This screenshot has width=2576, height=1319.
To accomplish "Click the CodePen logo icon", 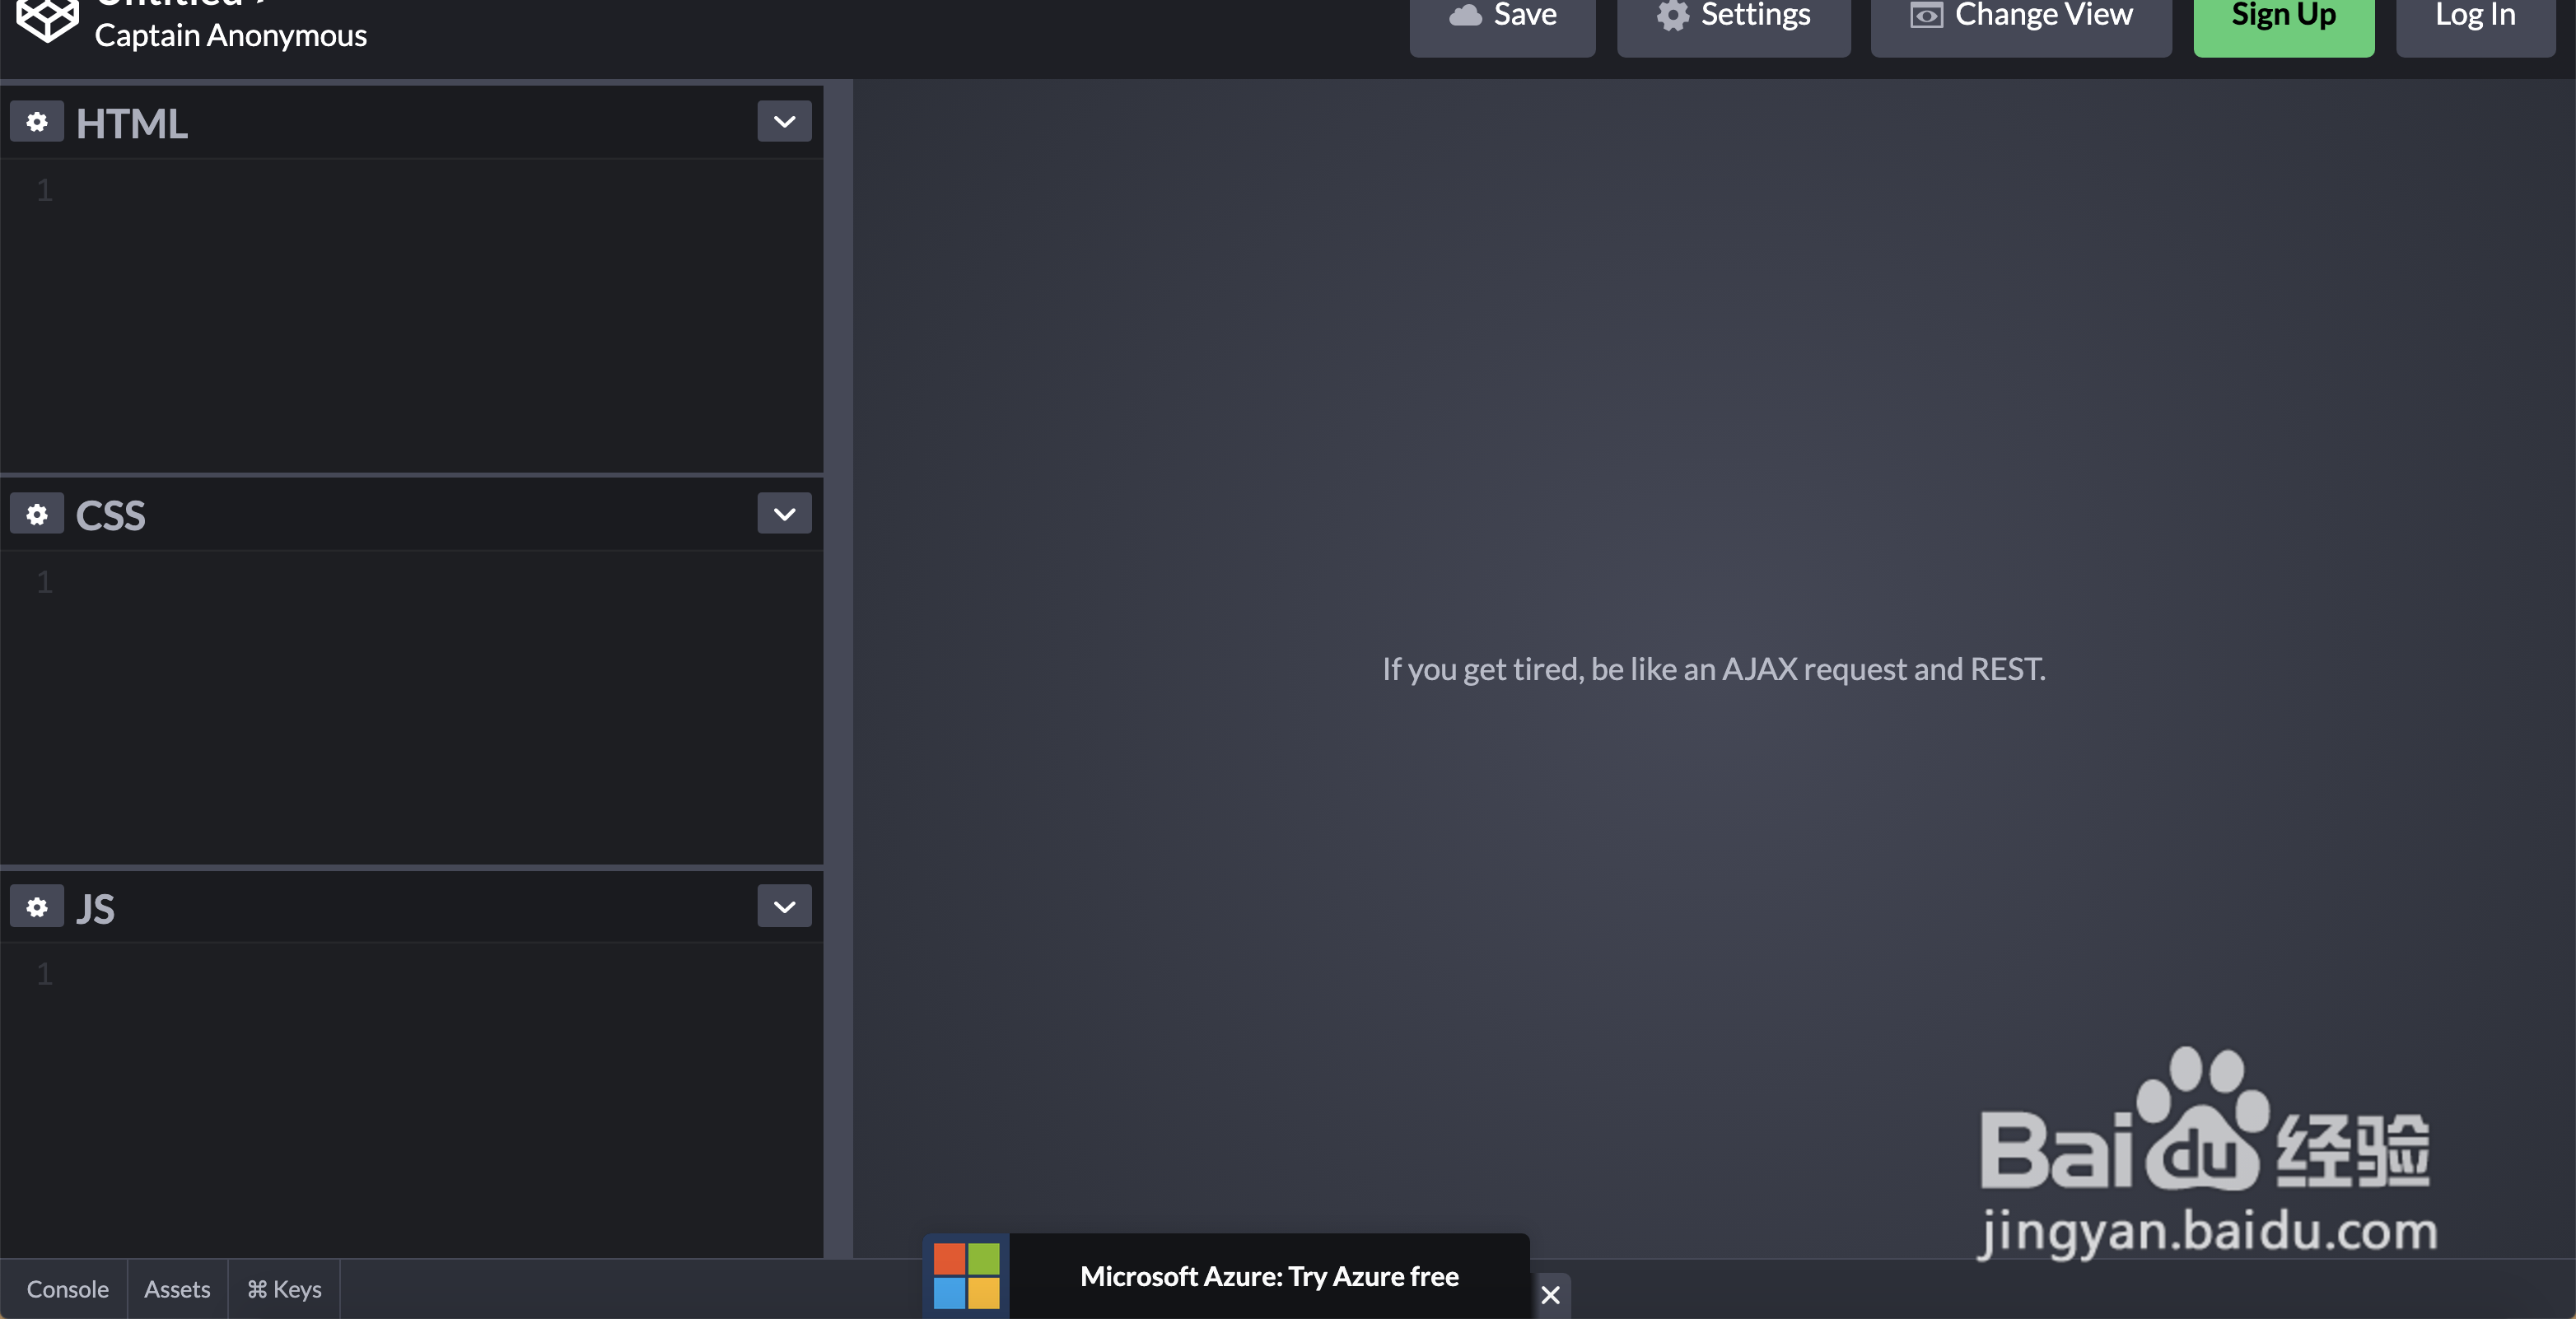I will click(x=47, y=20).
